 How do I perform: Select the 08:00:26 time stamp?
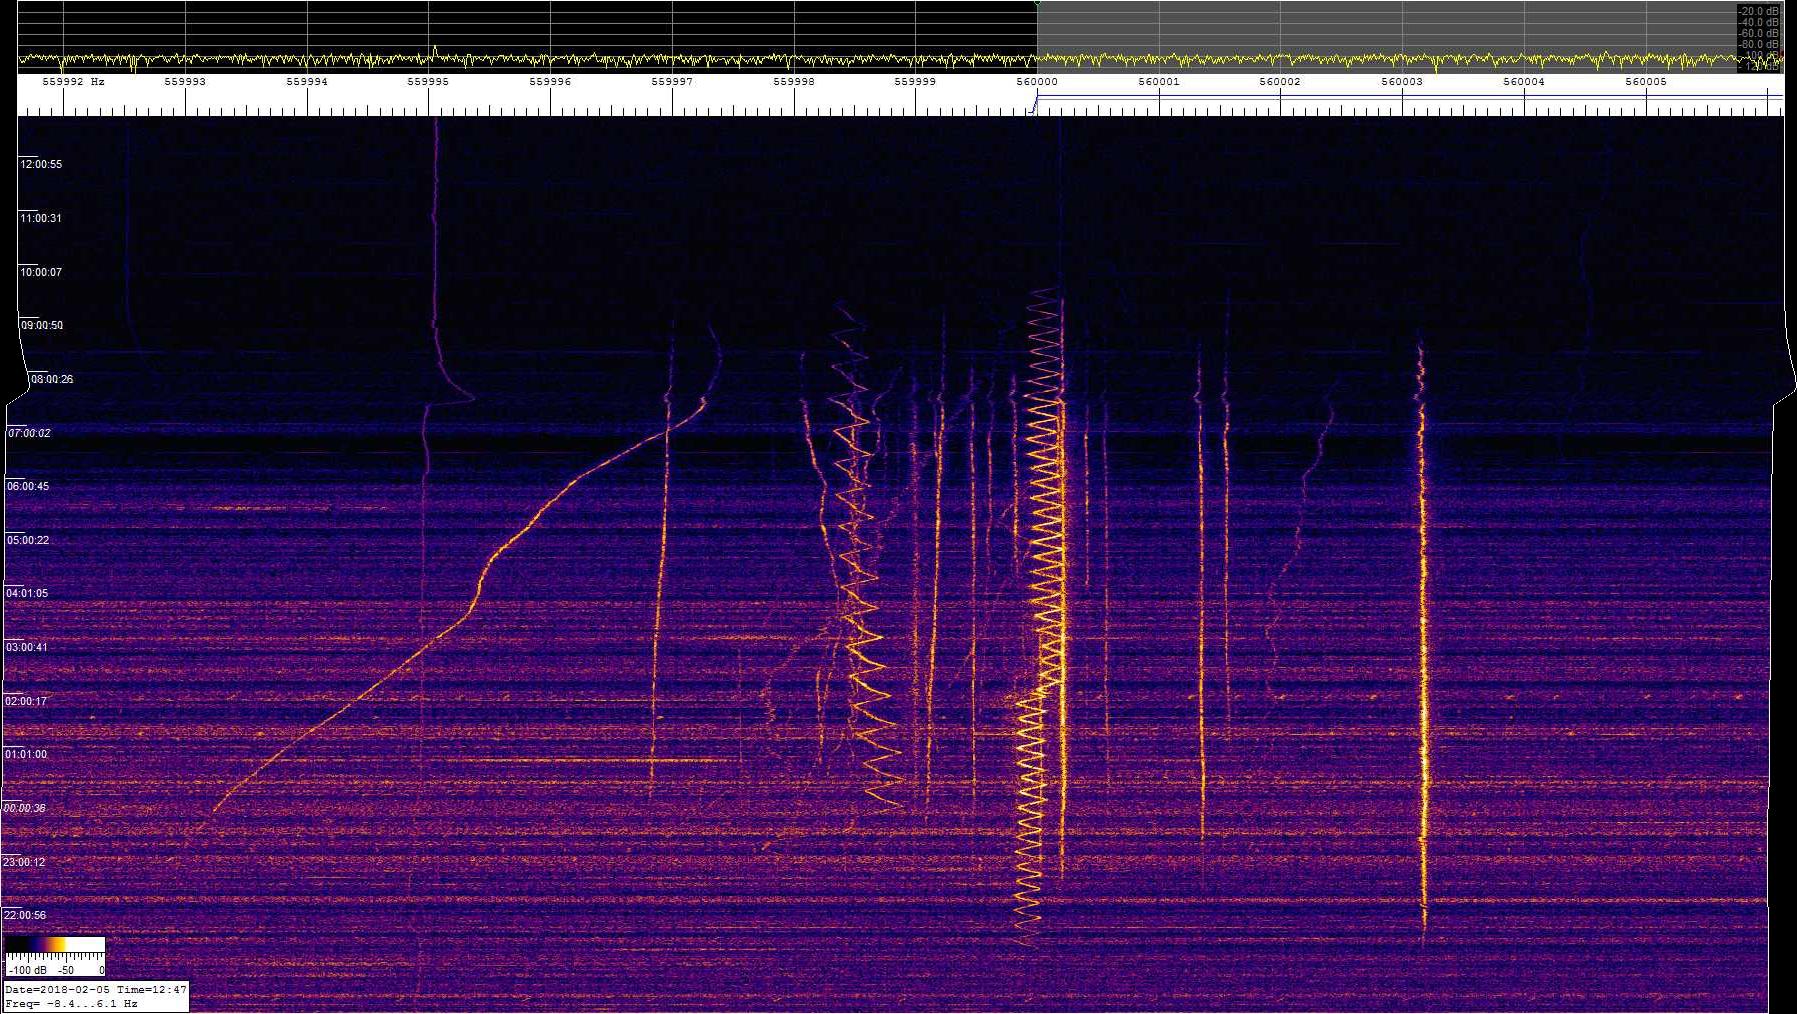point(52,379)
